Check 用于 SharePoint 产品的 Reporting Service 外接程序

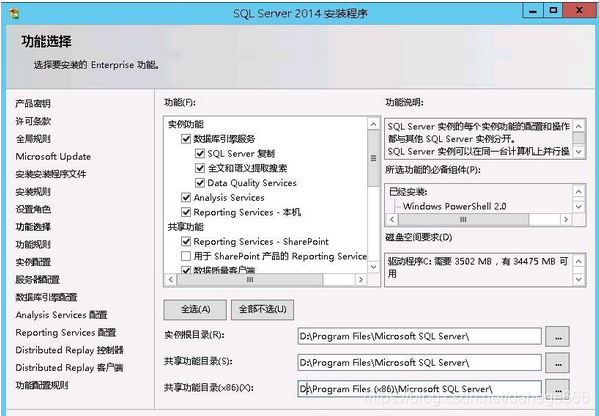[x=186, y=256]
